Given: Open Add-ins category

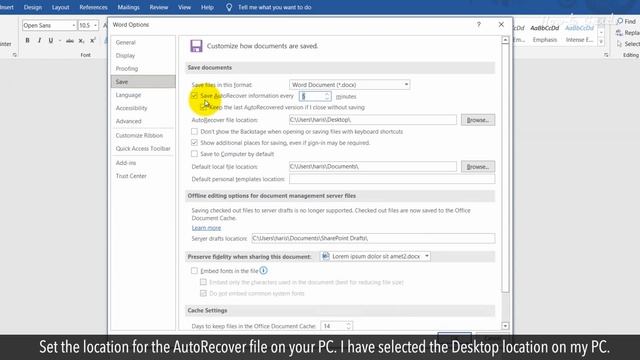Looking at the screenshot, I should pyautogui.click(x=126, y=163).
